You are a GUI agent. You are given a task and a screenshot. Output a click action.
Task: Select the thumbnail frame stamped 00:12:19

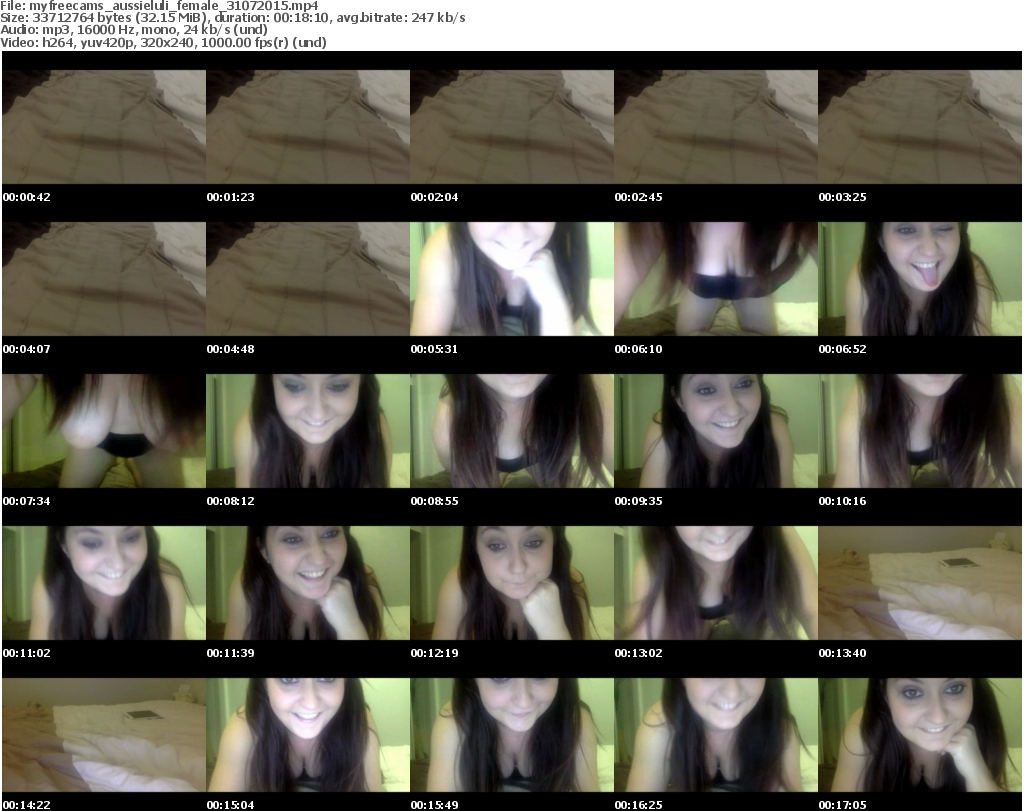click(x=512, y=583)
